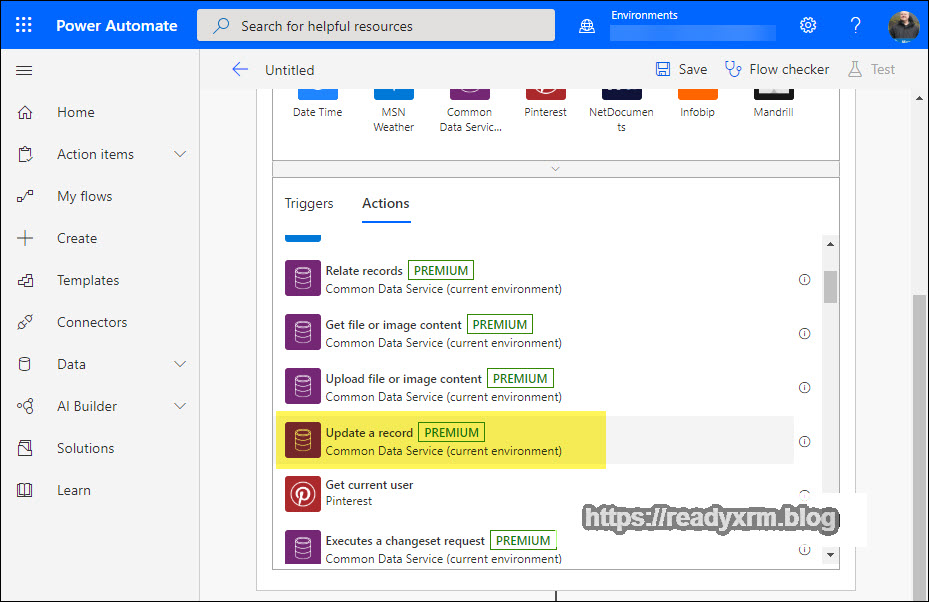Select the Pinterest connector icon
929x602 pixels.
pos(545,96)
